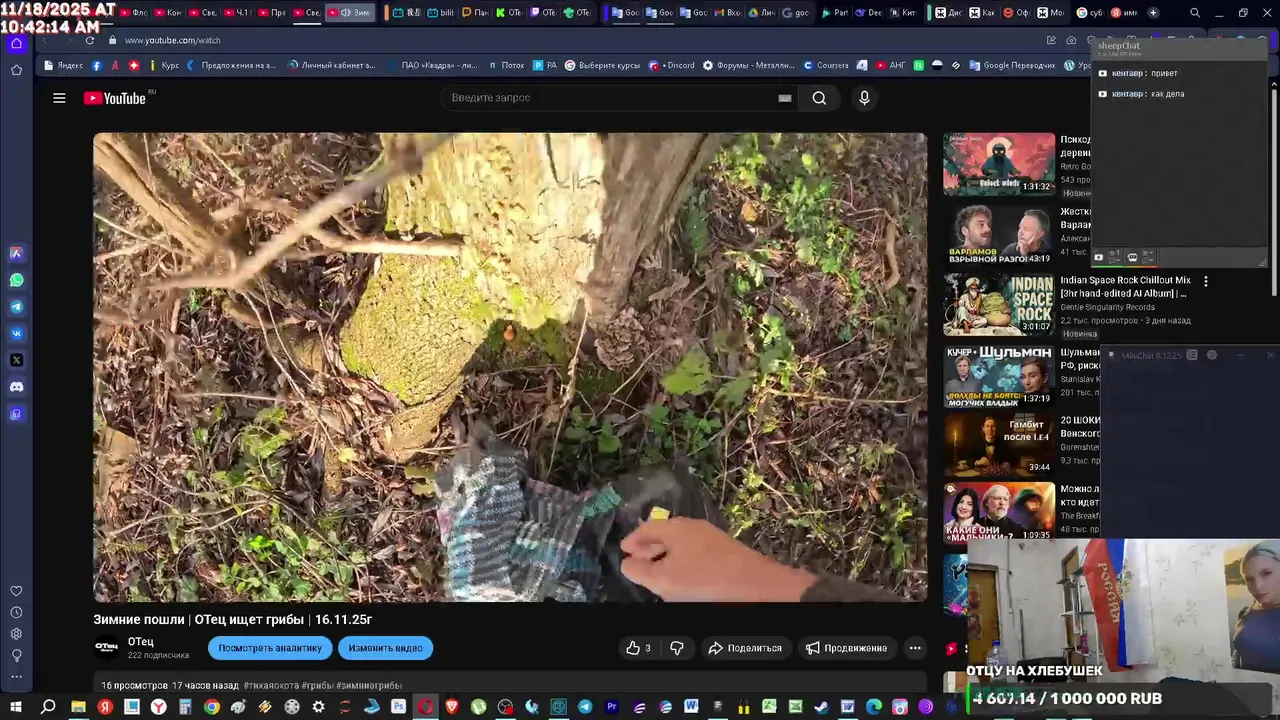
Task: Switch to the Дис browser tab
Action: point(949,13)
